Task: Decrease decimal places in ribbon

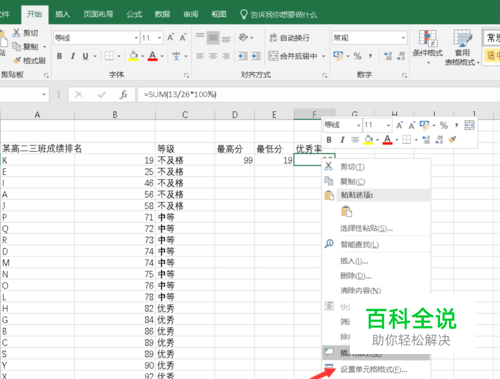Action: click(401, 56)
